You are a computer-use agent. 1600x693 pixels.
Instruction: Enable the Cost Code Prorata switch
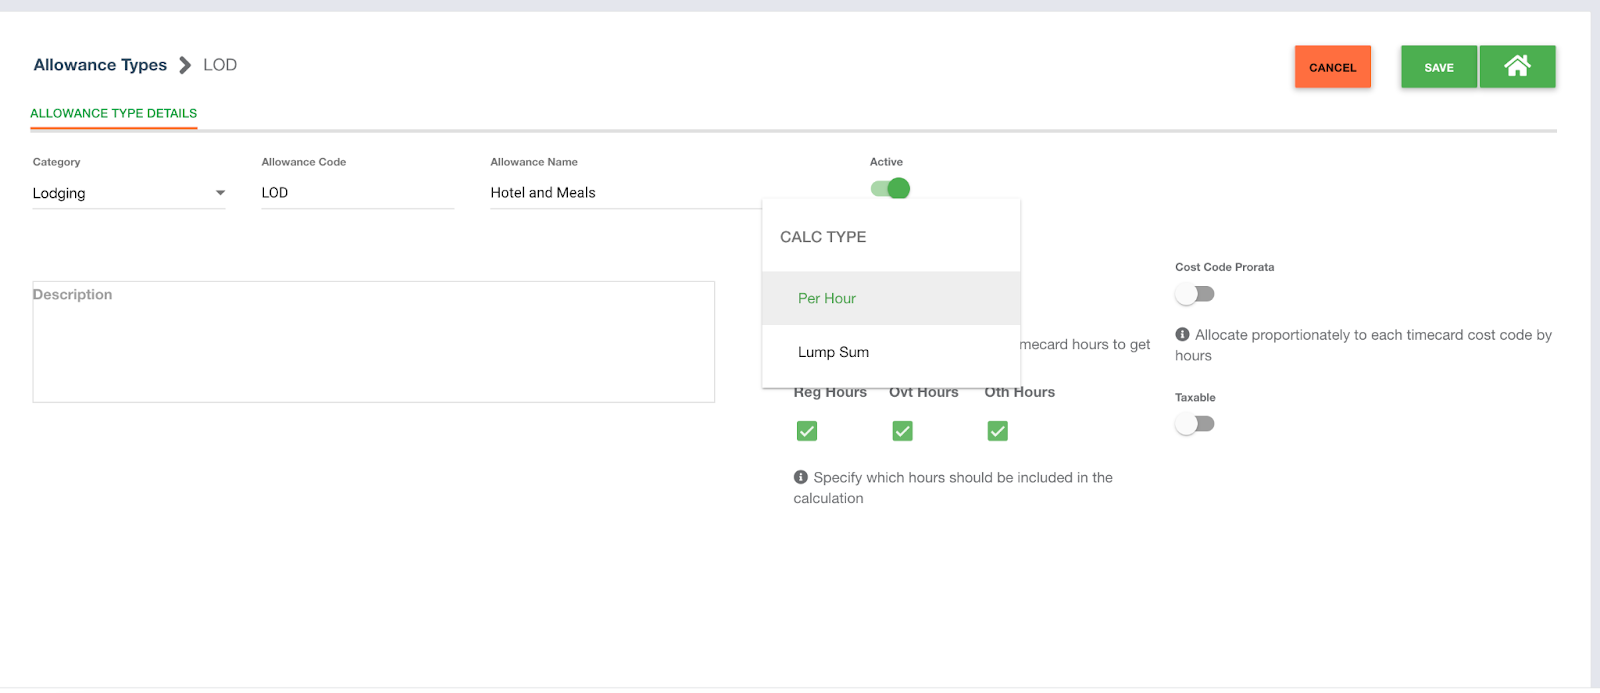(x=1195, y=294)
